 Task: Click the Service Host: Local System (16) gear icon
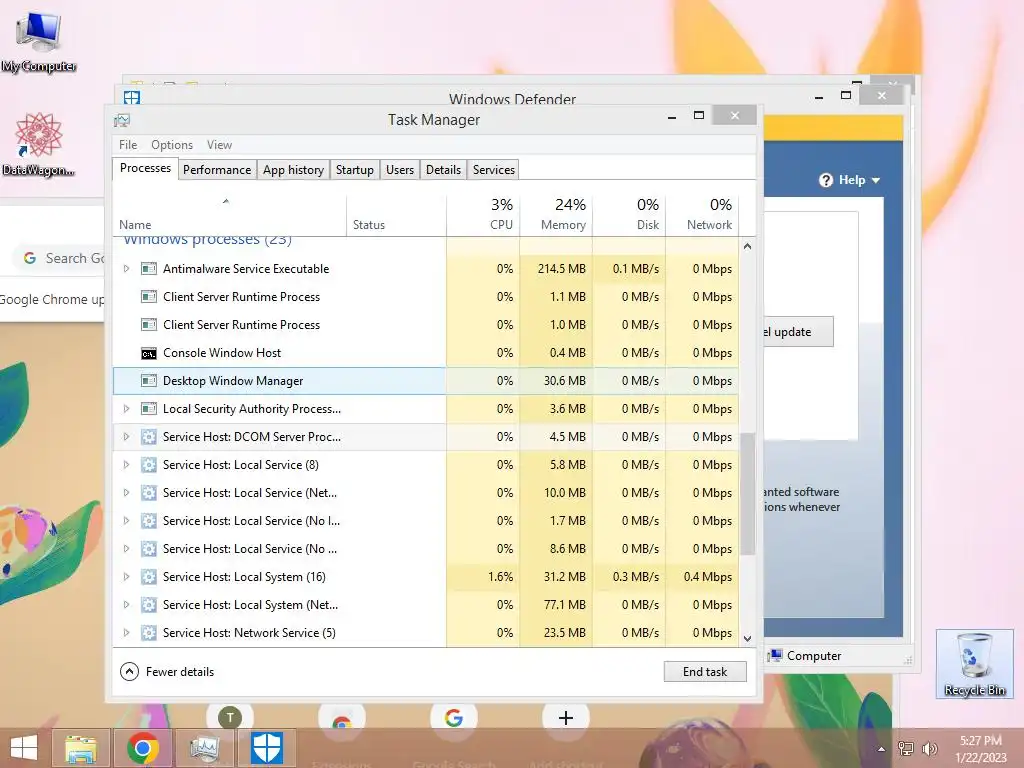149,577
